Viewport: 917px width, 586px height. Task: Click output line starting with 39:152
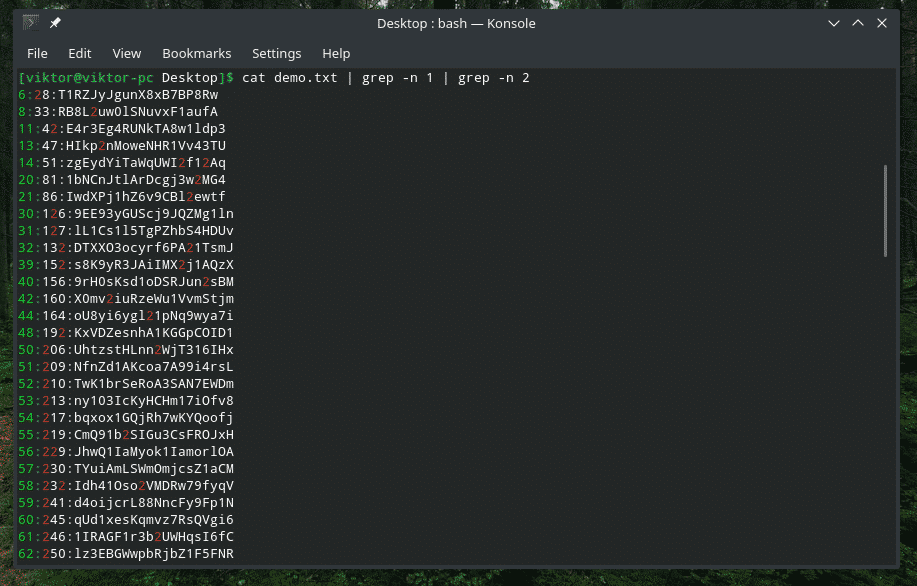coord(126,265)
